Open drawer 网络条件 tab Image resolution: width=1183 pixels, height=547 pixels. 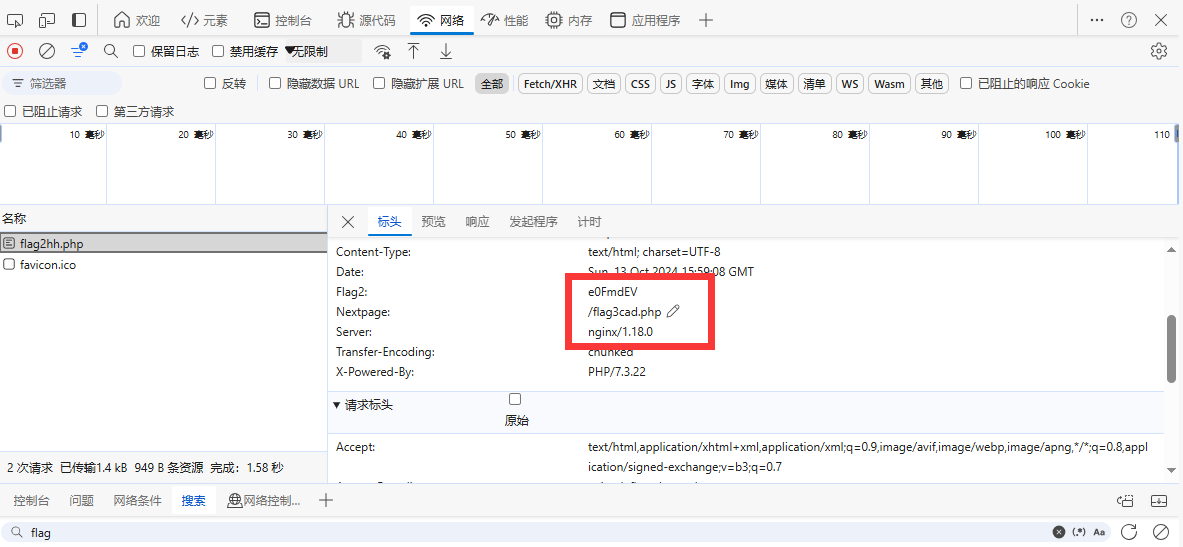[137, 500]
